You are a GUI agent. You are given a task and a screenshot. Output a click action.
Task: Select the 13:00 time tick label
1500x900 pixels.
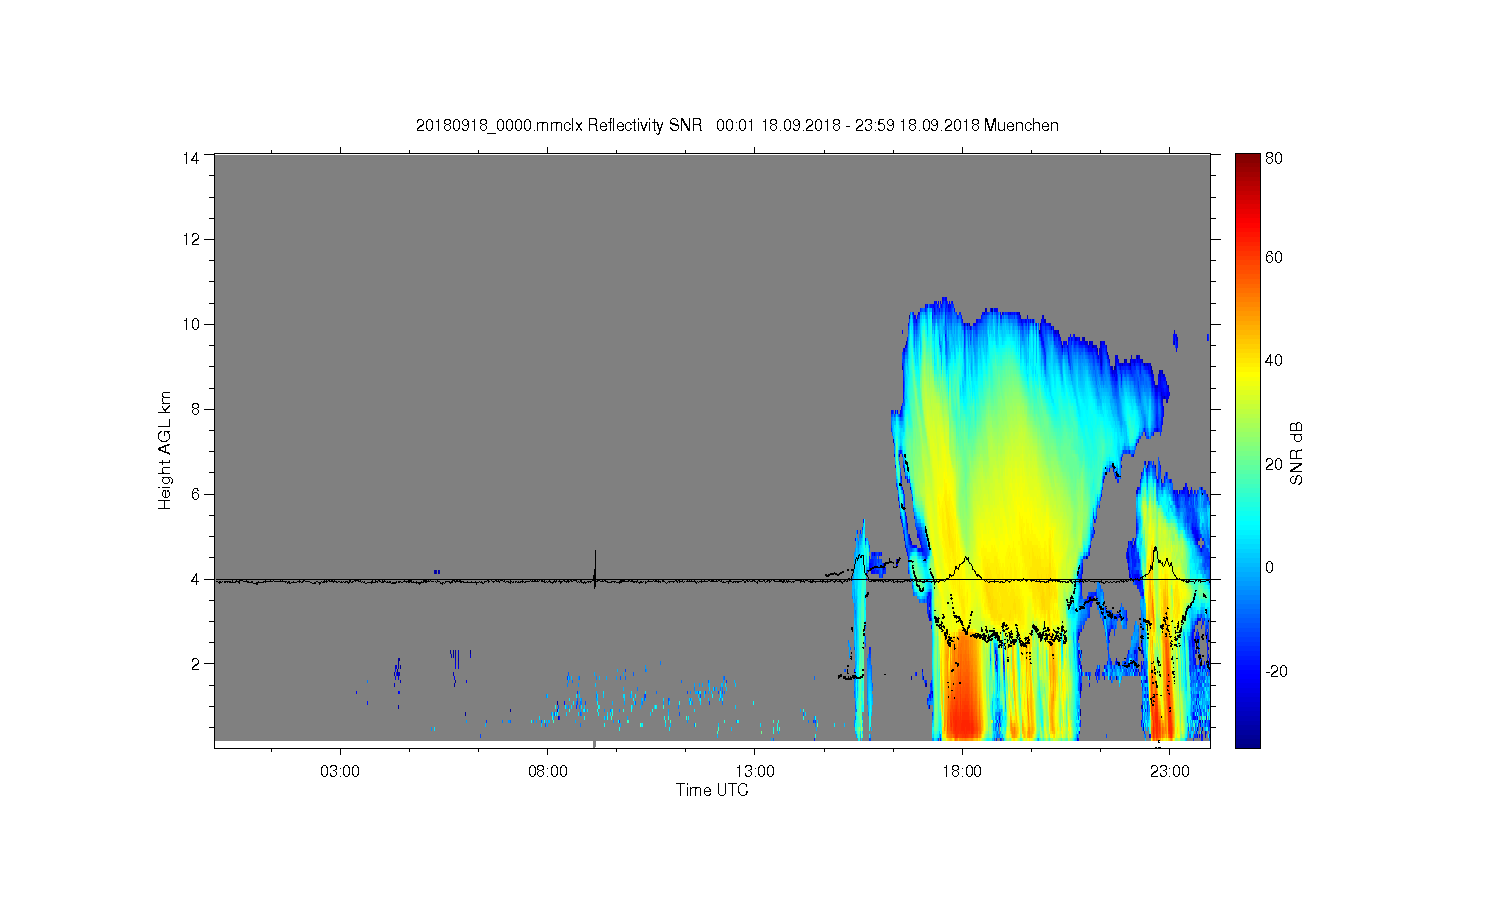pos(755,772)
